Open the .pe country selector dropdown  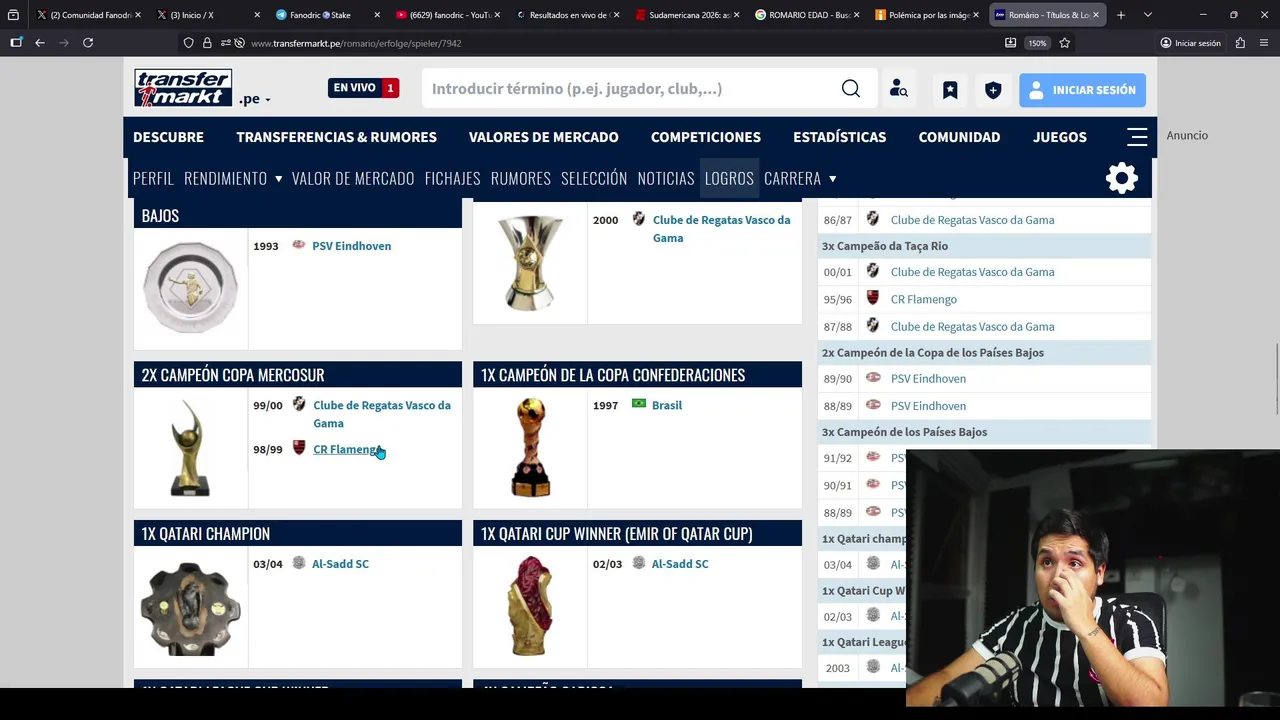(x=254, y=99)
